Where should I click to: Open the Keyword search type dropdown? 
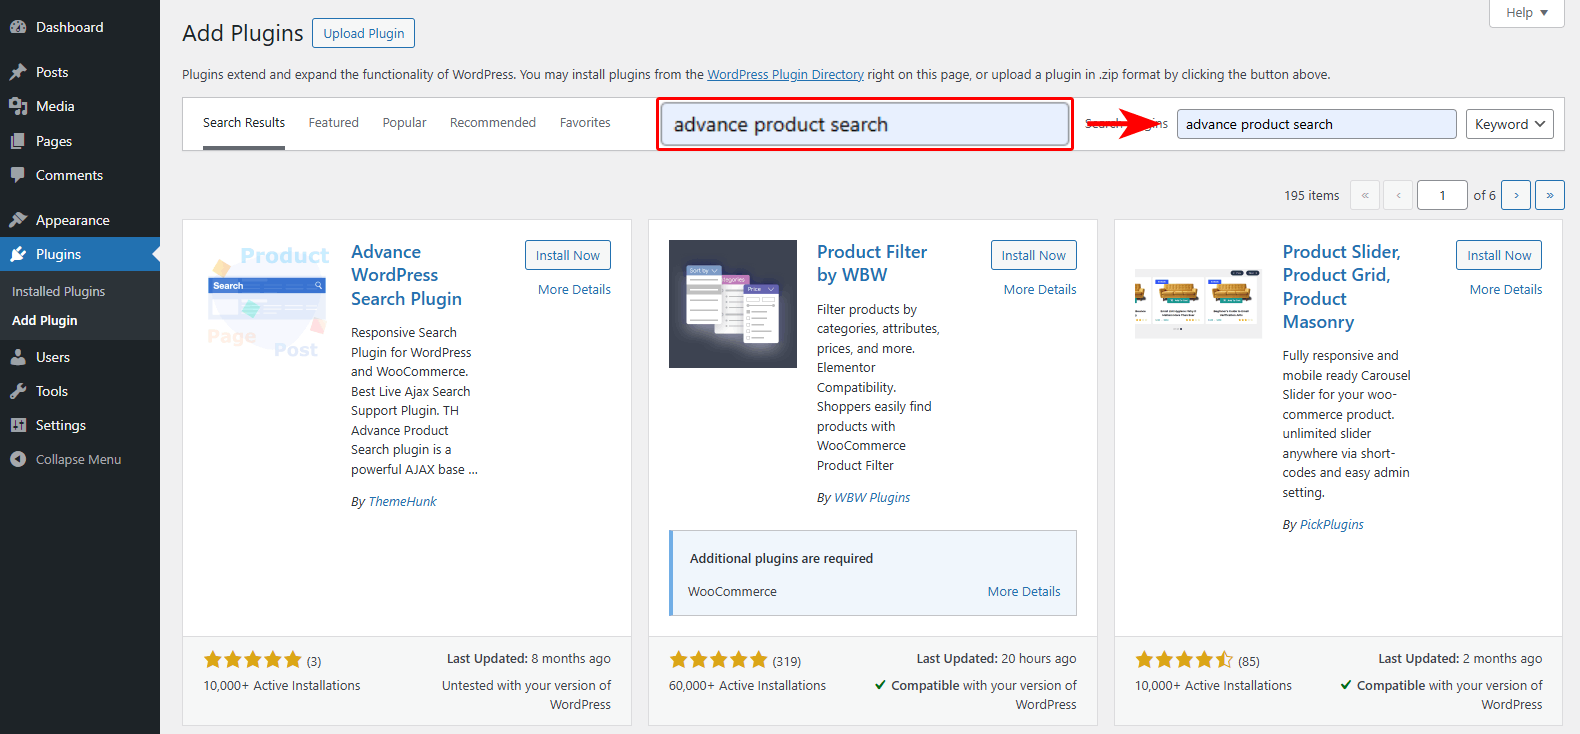[x=1510, y=124]
